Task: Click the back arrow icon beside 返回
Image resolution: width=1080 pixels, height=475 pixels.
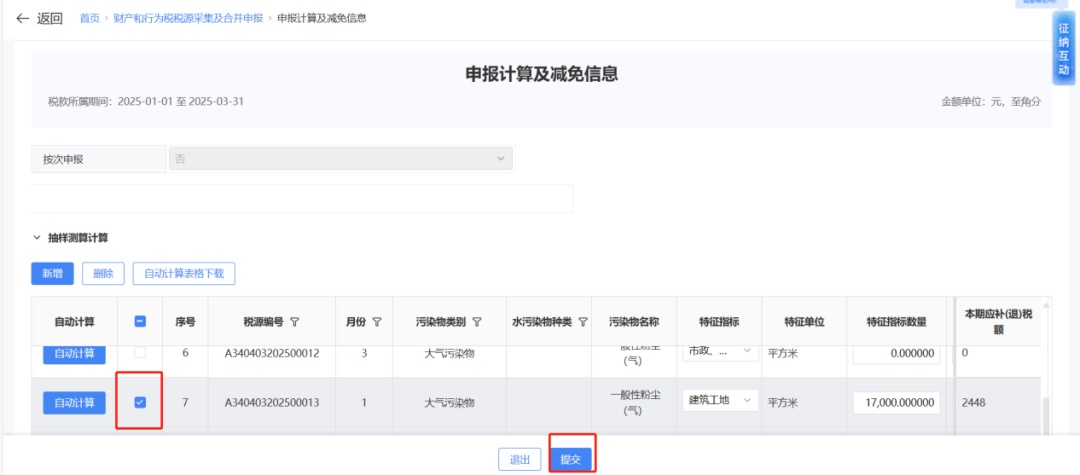Action: (22, 19)
